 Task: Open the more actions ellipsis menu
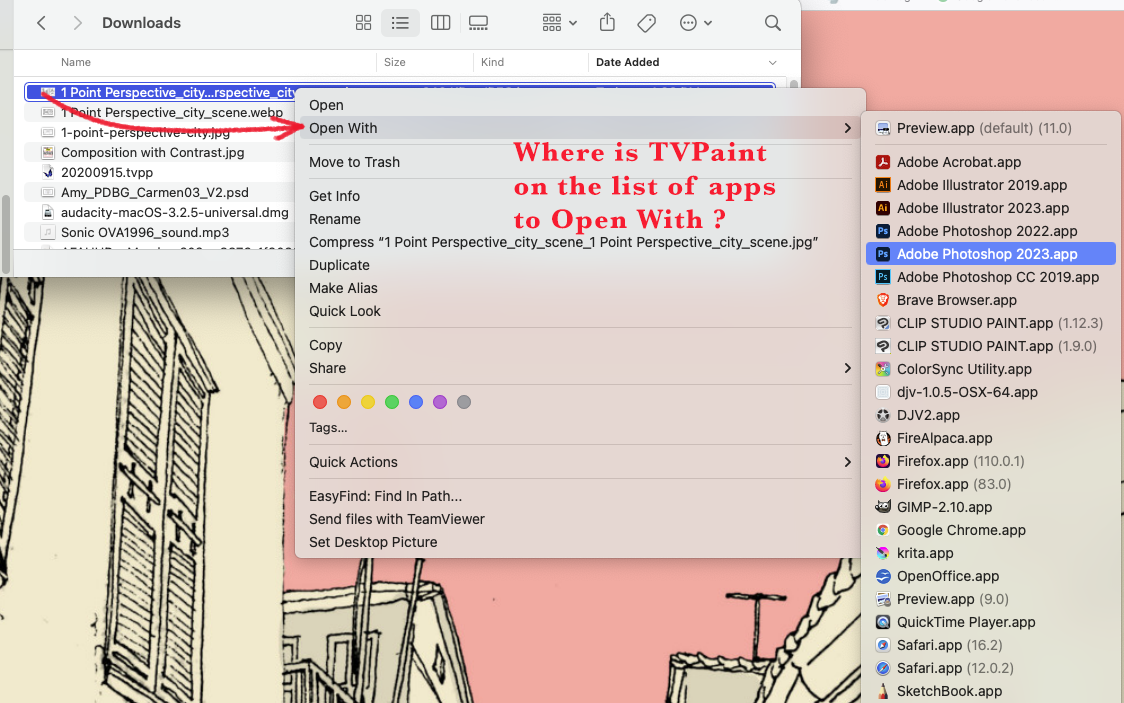(x=695, y=23)
